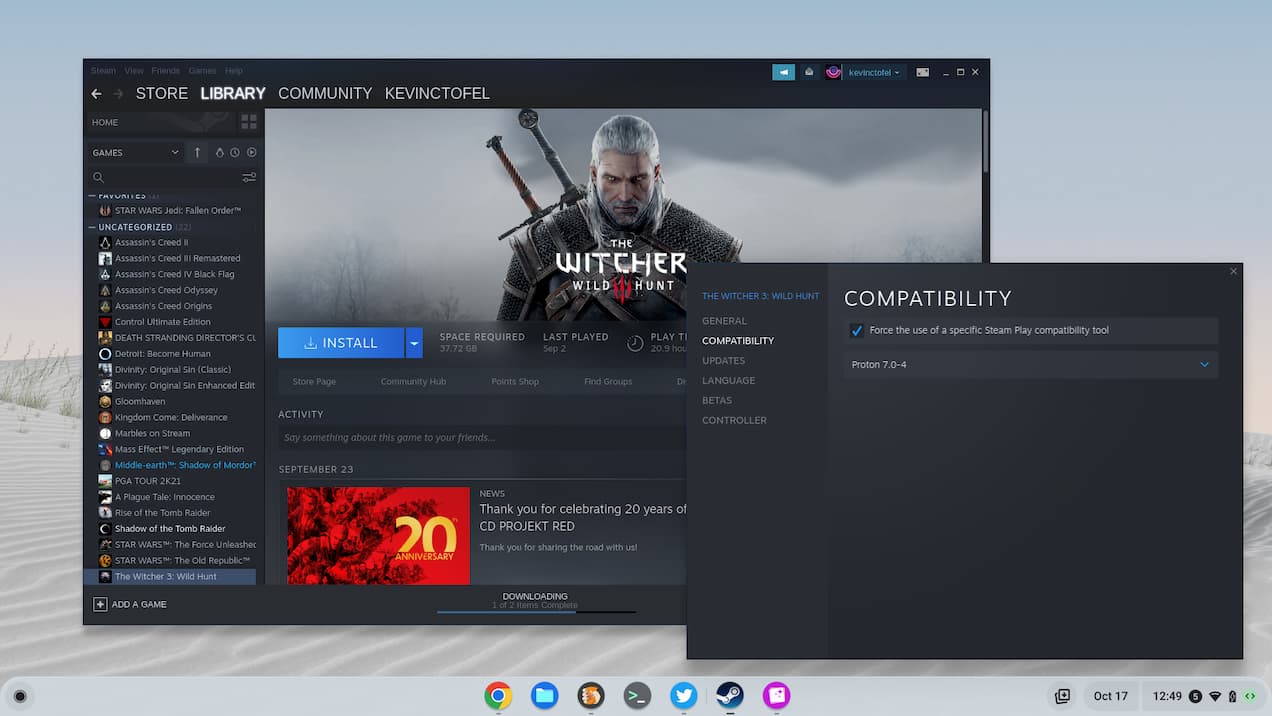
Task: Expand the Install button dropdown arrow
Action: tap(414, 343)
